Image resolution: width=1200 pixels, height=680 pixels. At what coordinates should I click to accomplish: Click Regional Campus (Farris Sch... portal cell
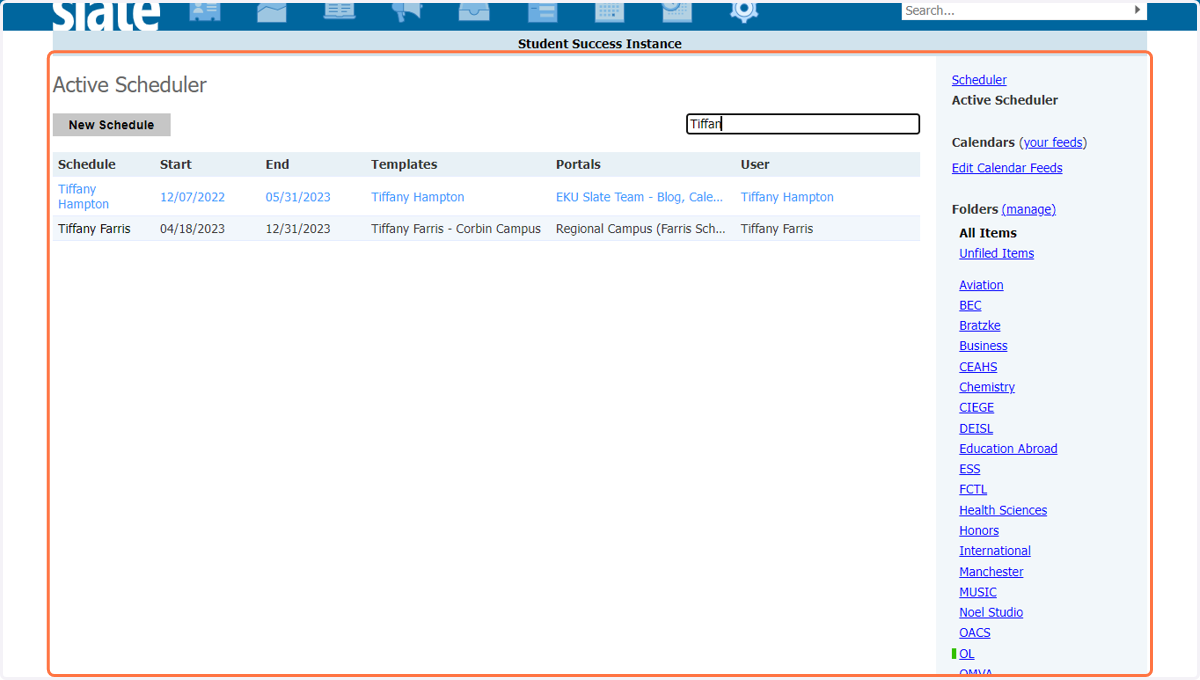pos(641,229)
